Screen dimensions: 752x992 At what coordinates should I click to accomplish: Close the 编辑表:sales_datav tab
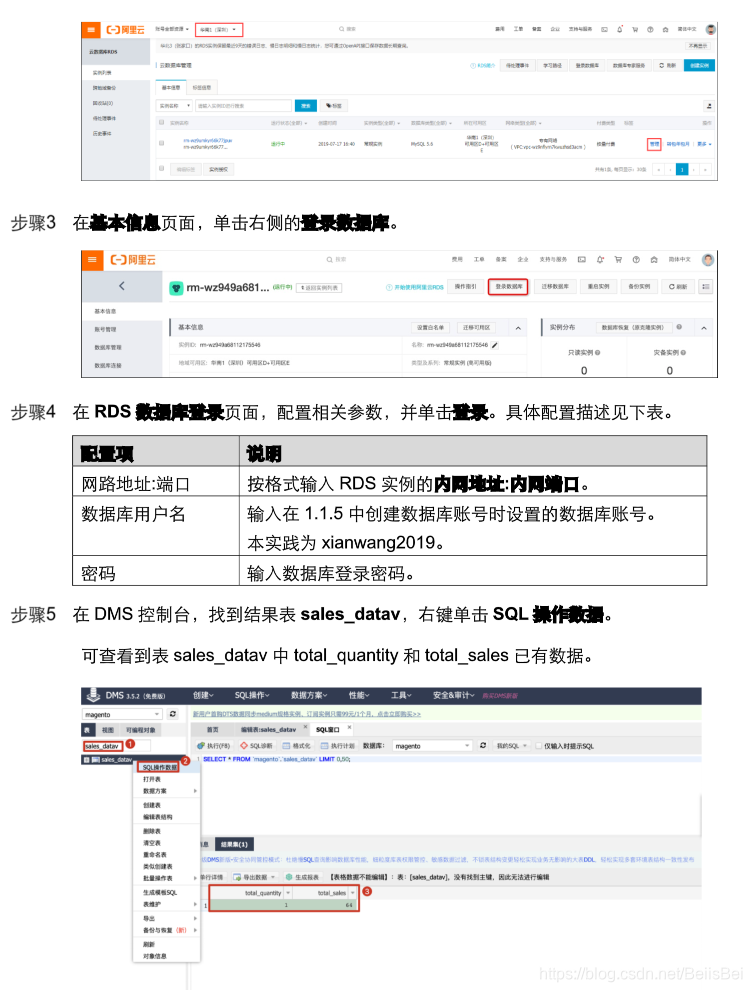[x=305, y=728]
